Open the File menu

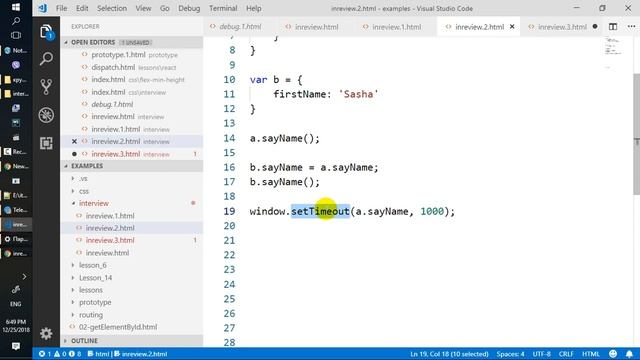62,8
